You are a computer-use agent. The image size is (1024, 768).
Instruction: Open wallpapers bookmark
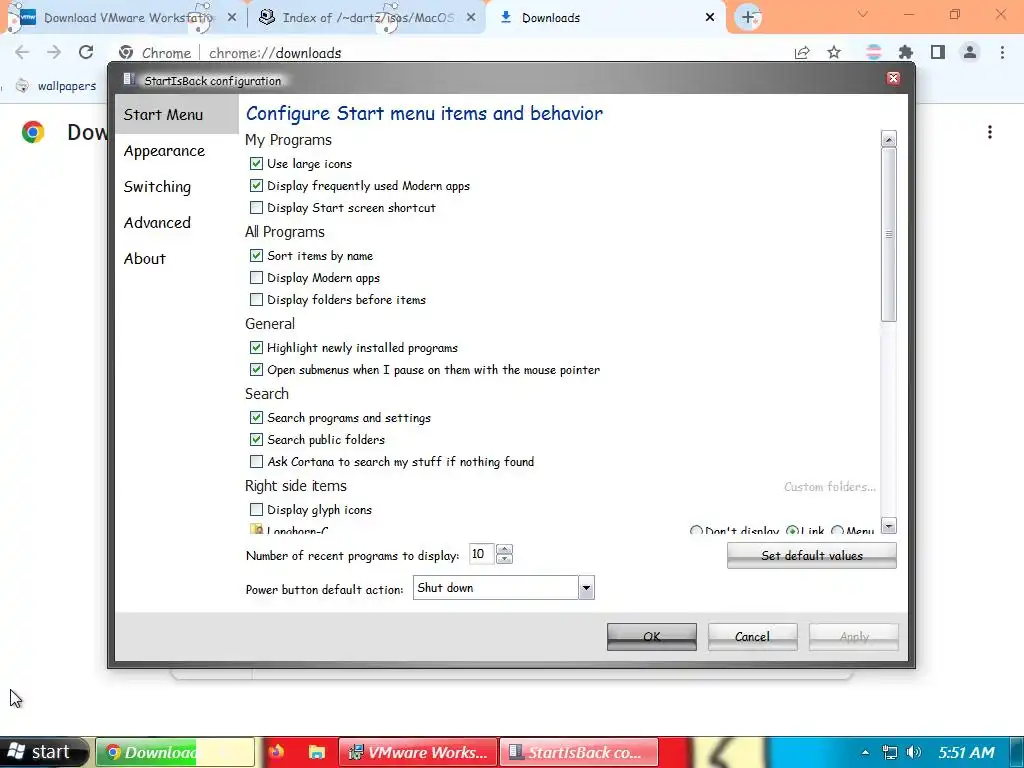point(57,86)
